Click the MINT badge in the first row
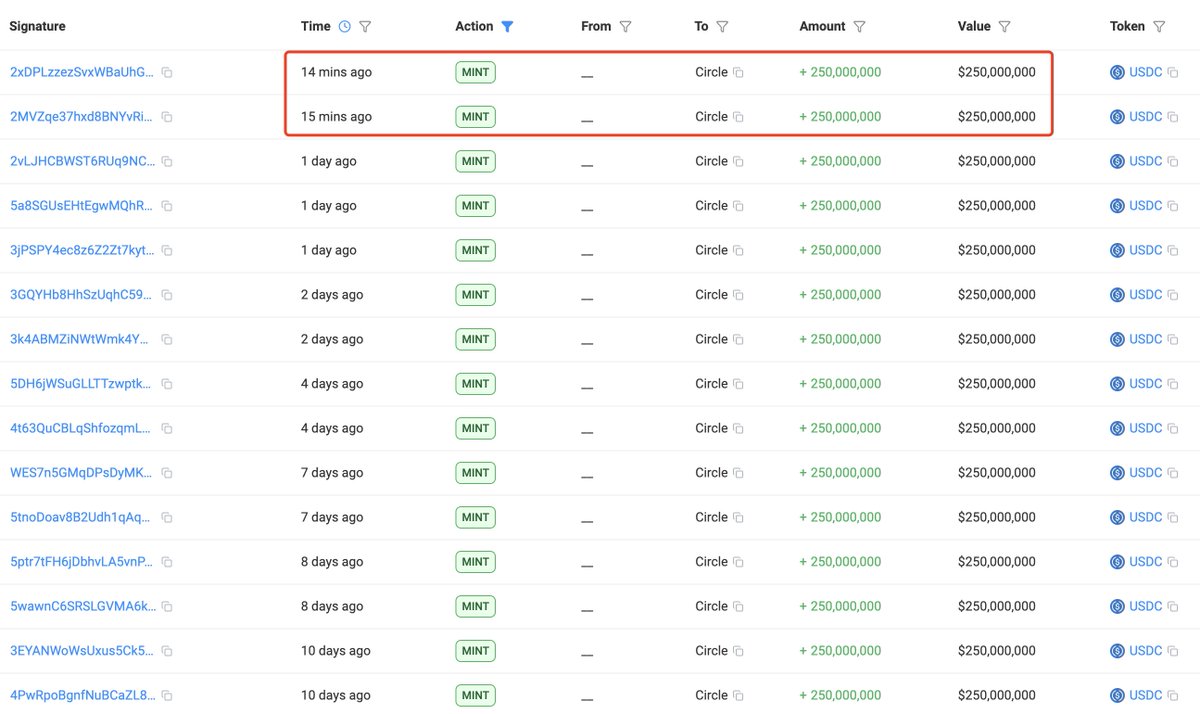Screen dimensions: 1200x714 475,72
